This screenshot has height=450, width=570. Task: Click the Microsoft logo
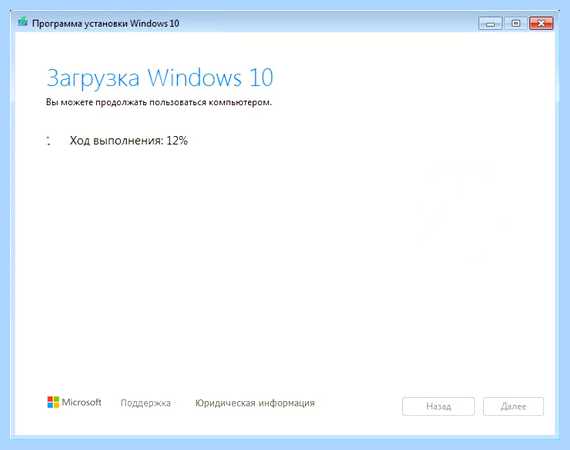pyautogui.click(x=75, y=402)
